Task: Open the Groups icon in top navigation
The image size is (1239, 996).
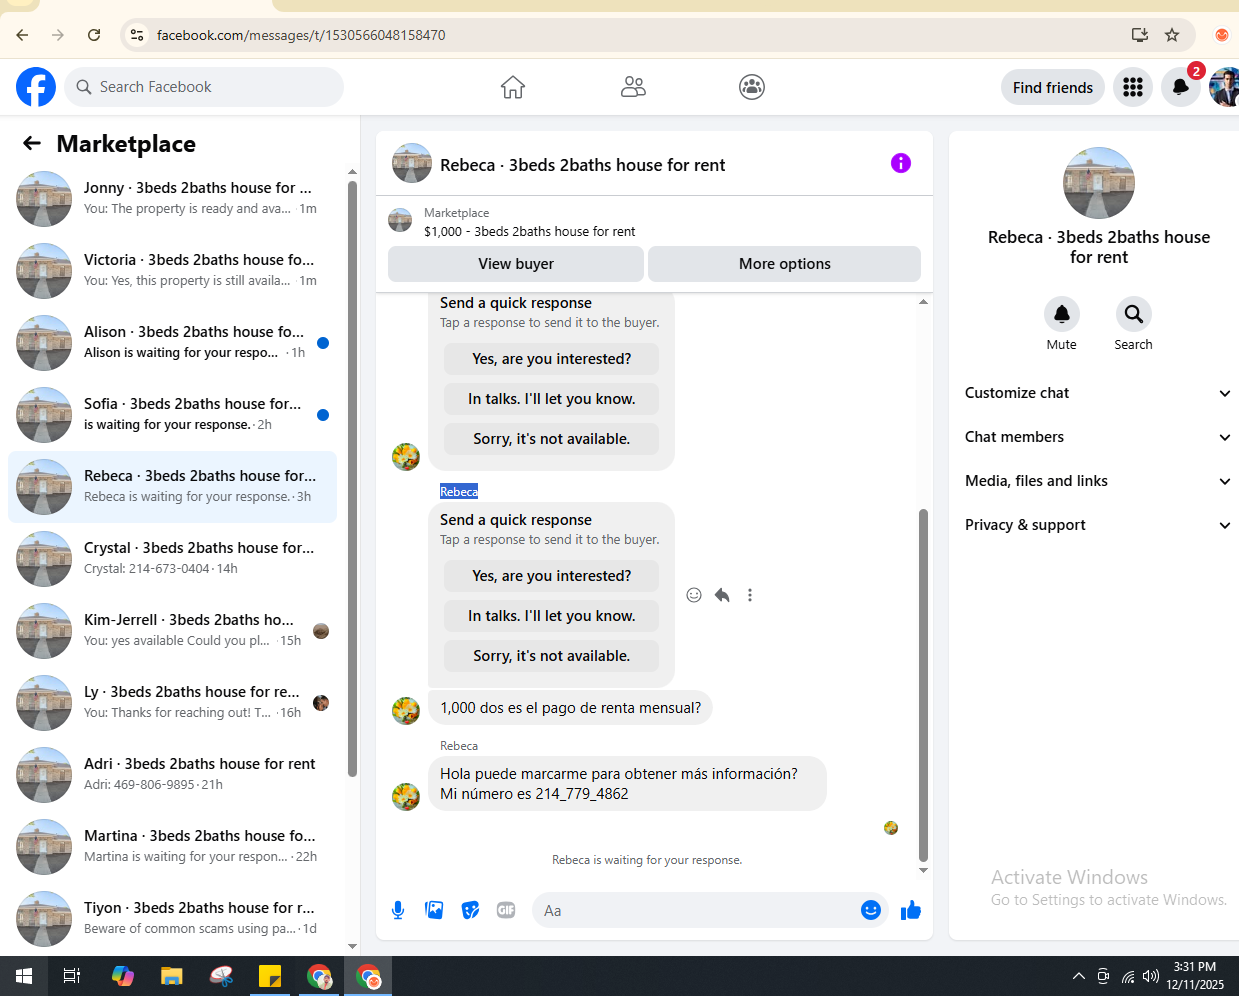Action: [x=752, y=87]
